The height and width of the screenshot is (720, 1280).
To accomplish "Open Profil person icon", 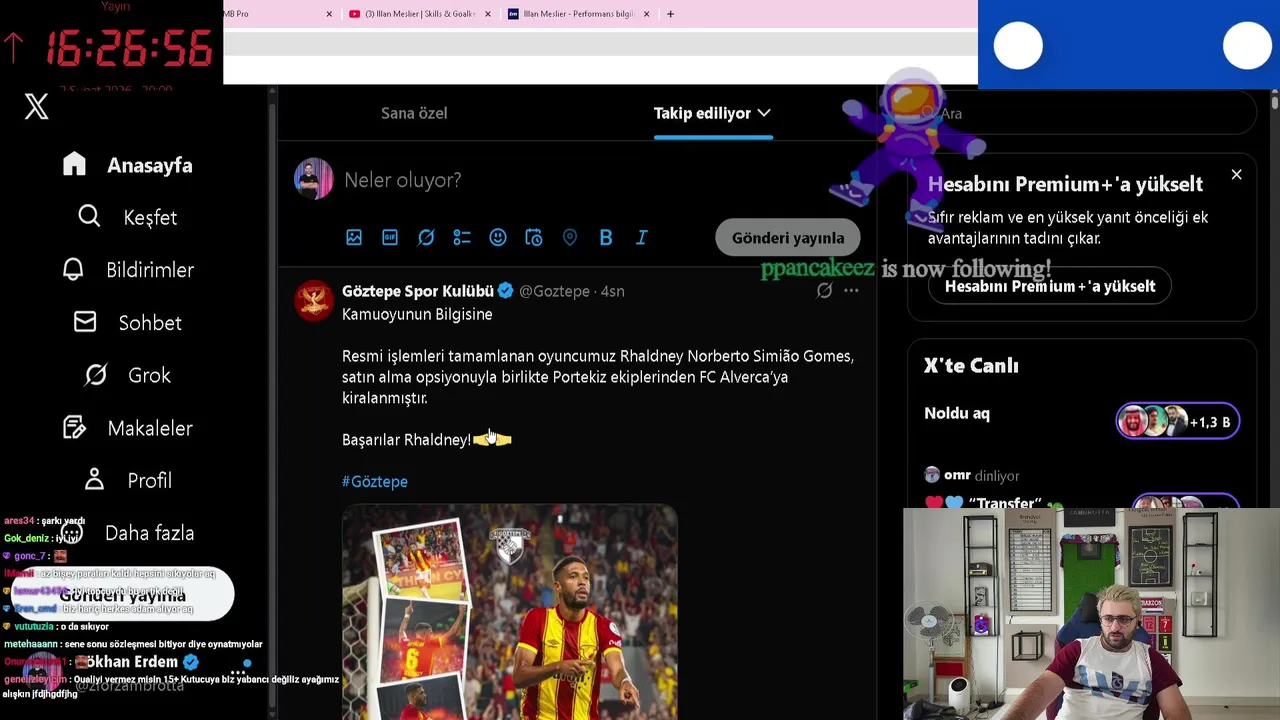I will coord(94,479).
